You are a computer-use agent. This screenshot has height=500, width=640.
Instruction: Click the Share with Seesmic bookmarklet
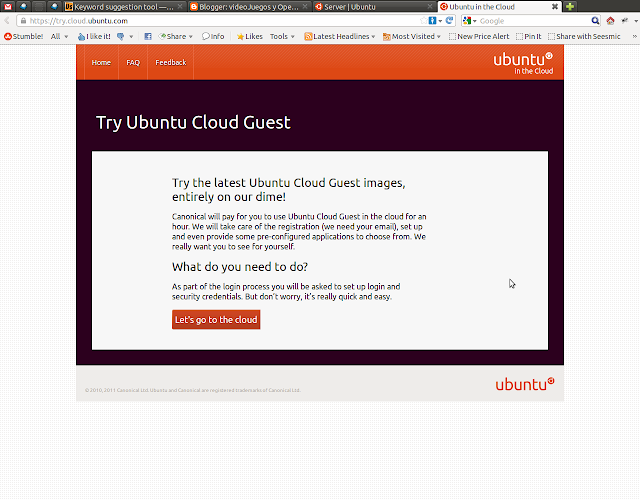[584, 36]
